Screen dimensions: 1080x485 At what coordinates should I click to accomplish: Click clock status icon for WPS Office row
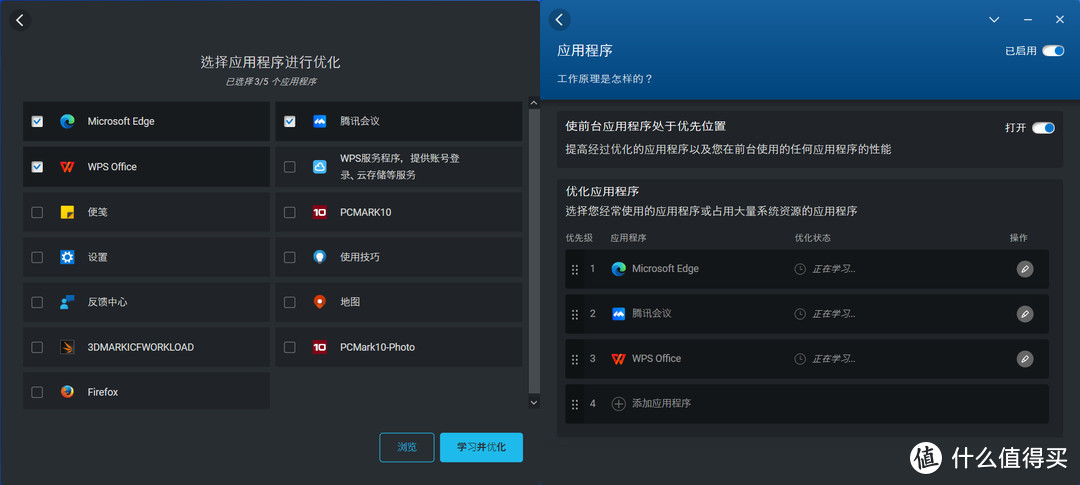coord(800,359)
